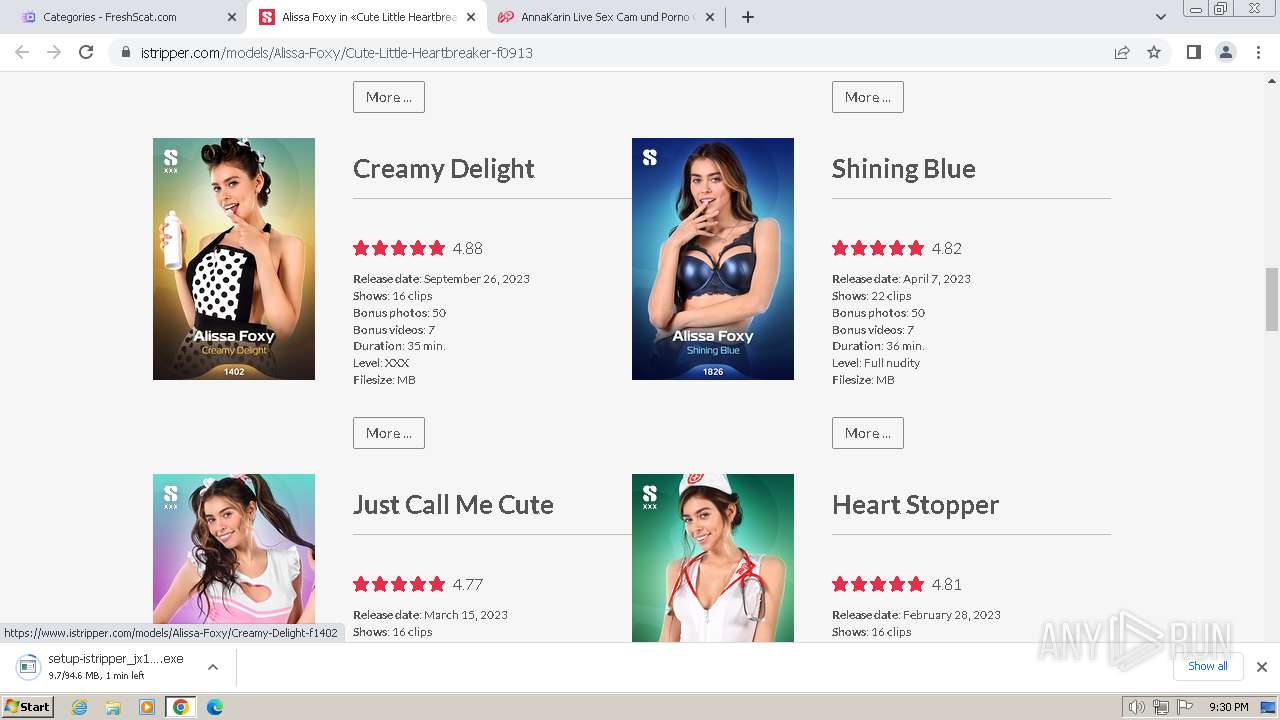This screenshot has width=1280, height=720.
Task: Open the tab search dropdown
Action: click(1161, 17)
